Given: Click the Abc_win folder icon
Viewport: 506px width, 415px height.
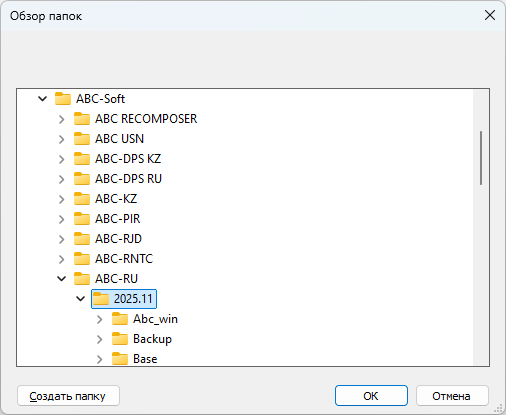Looking at the screenshot, I should [120, 319].
